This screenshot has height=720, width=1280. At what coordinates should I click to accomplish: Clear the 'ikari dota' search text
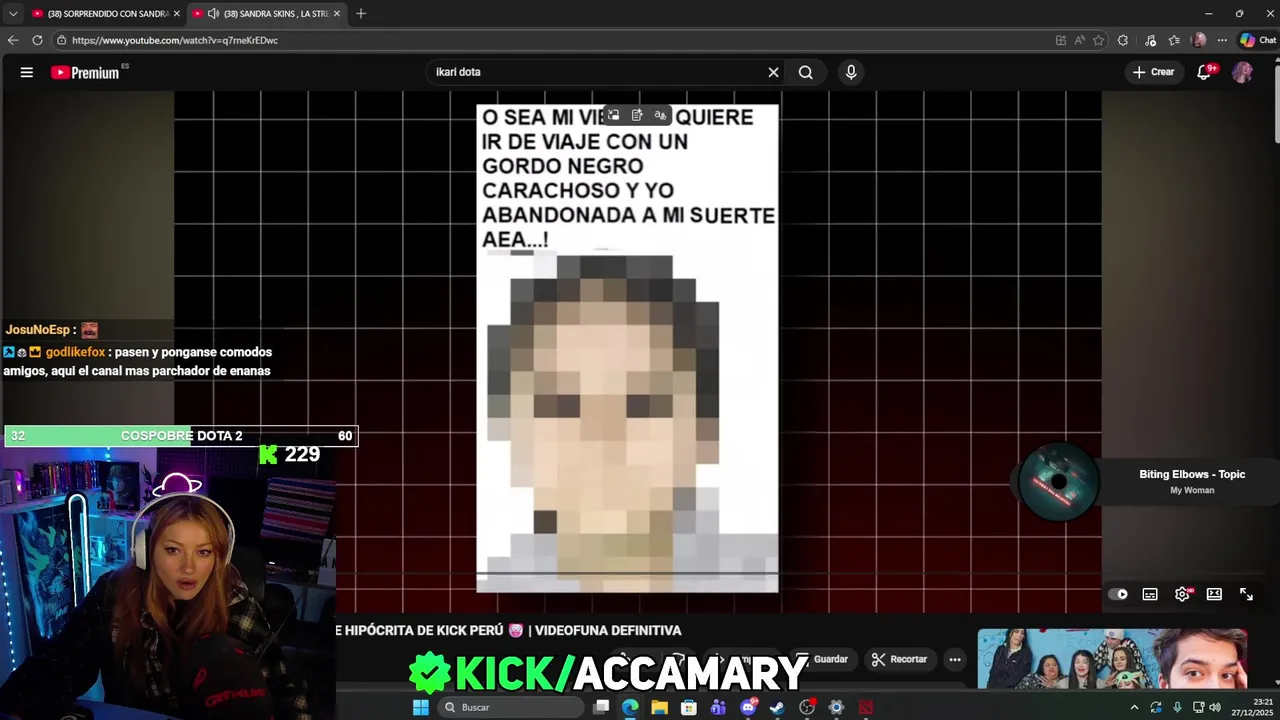[x=773, y=72]
